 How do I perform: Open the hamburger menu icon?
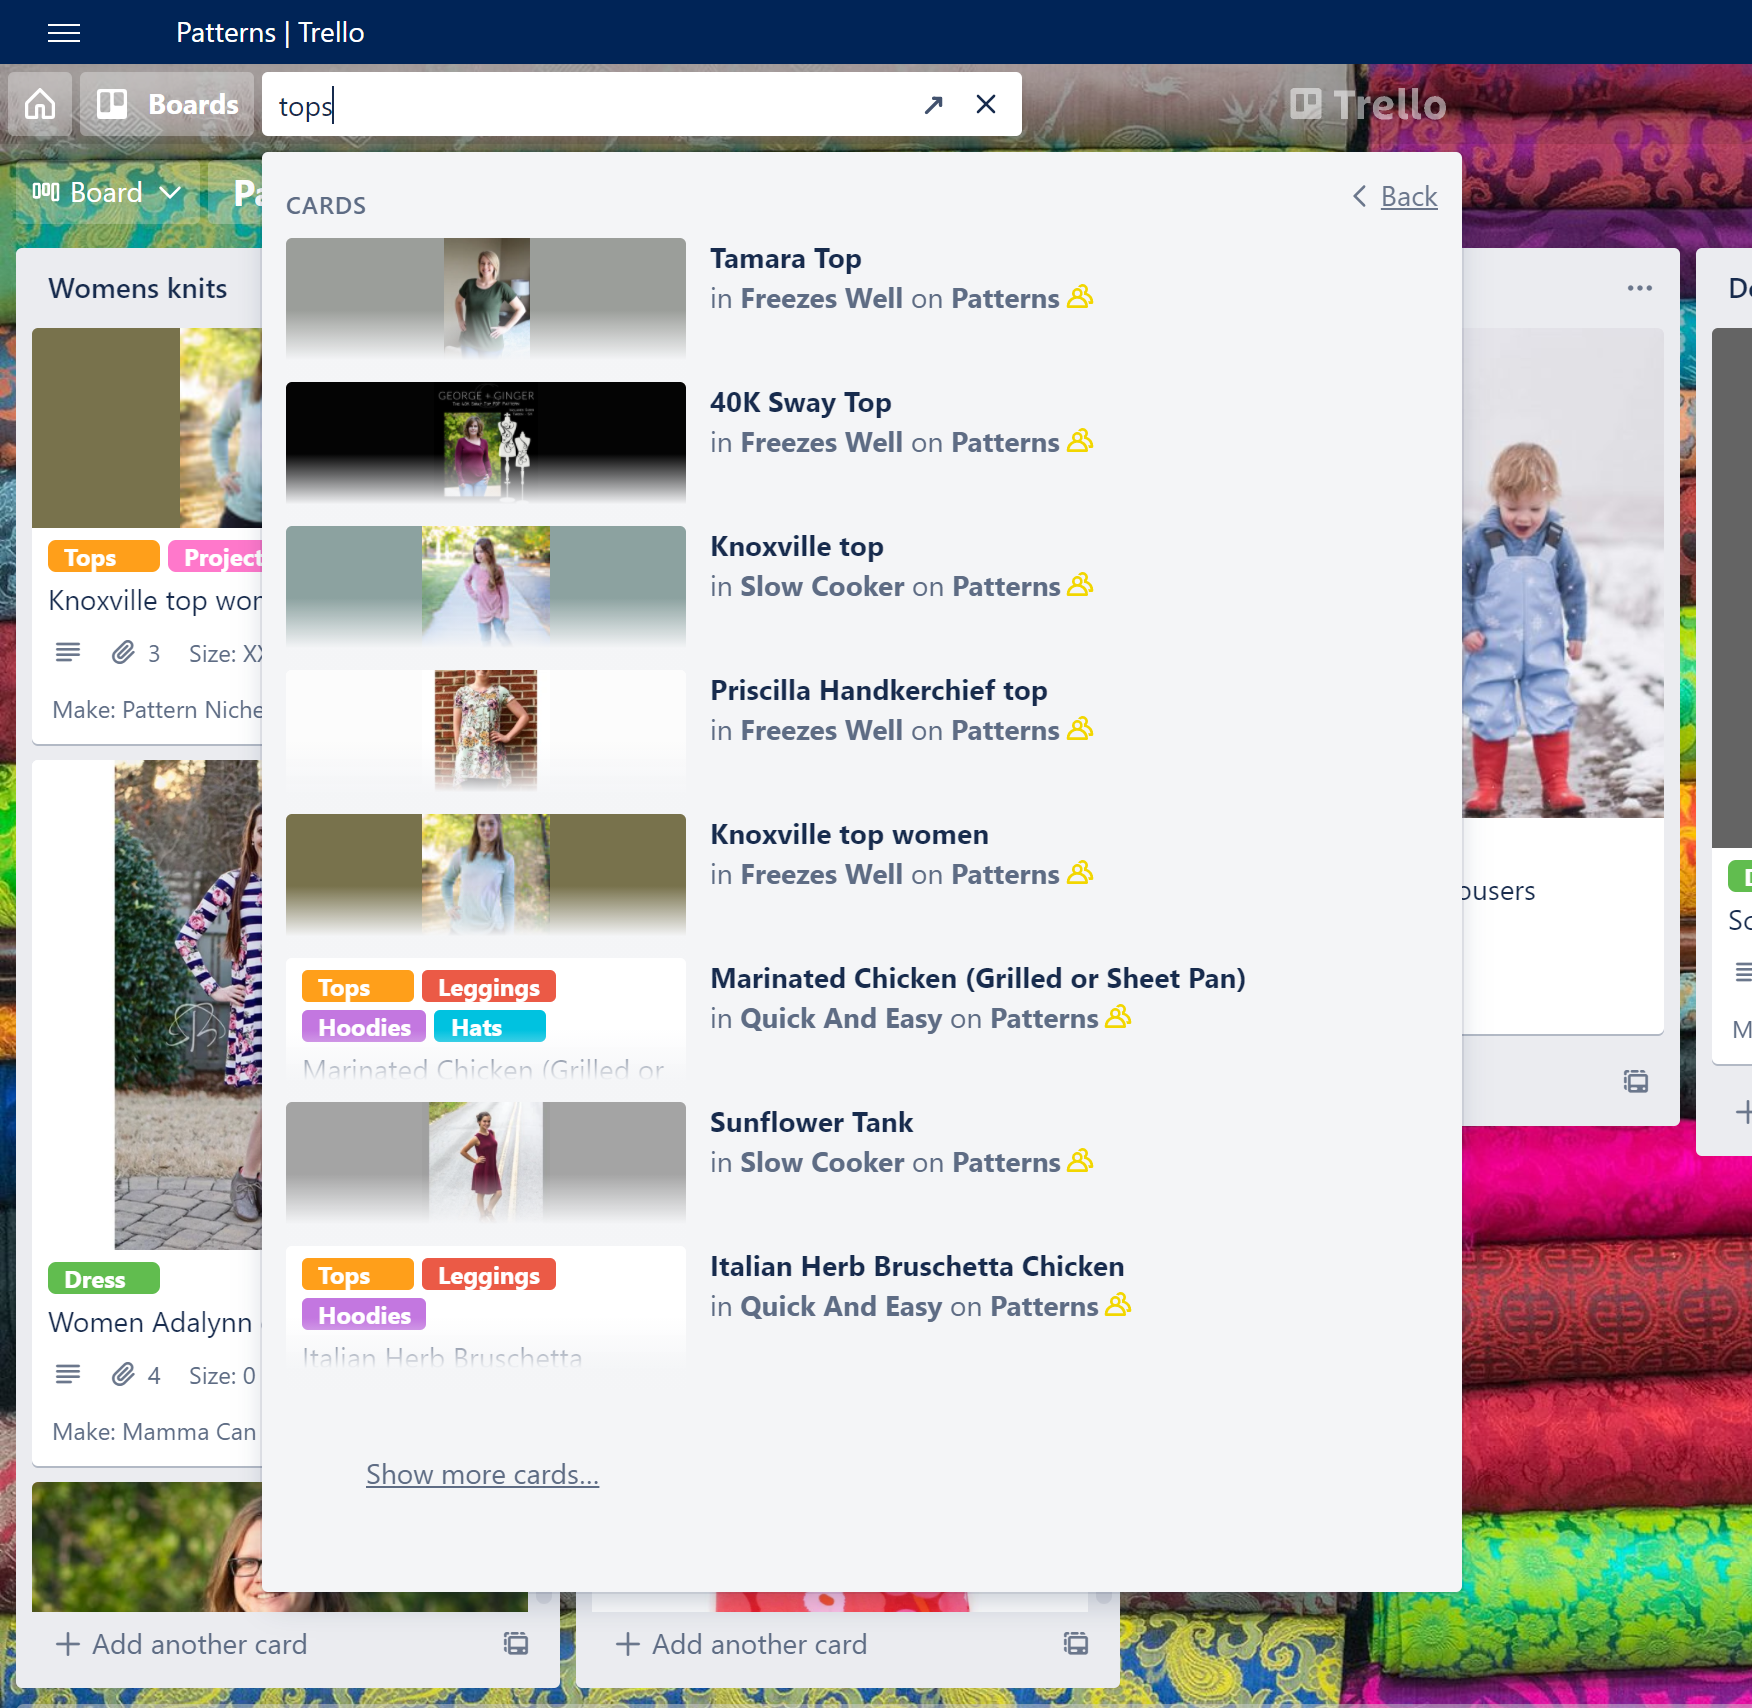click(64, 33)
